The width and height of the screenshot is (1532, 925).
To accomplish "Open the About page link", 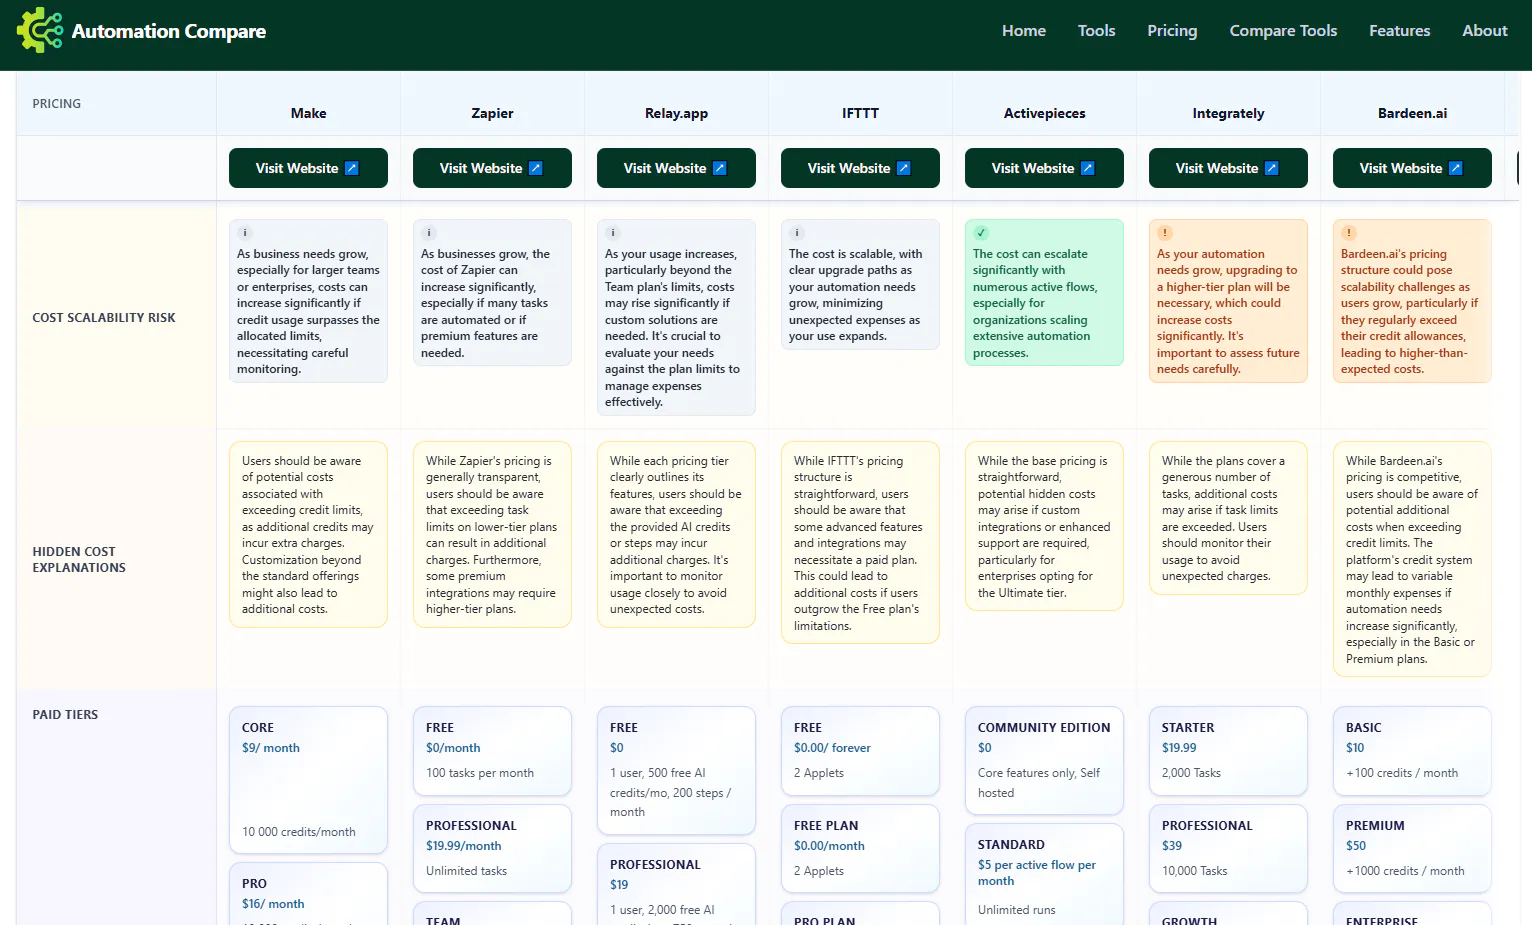I will [1485, 31].
